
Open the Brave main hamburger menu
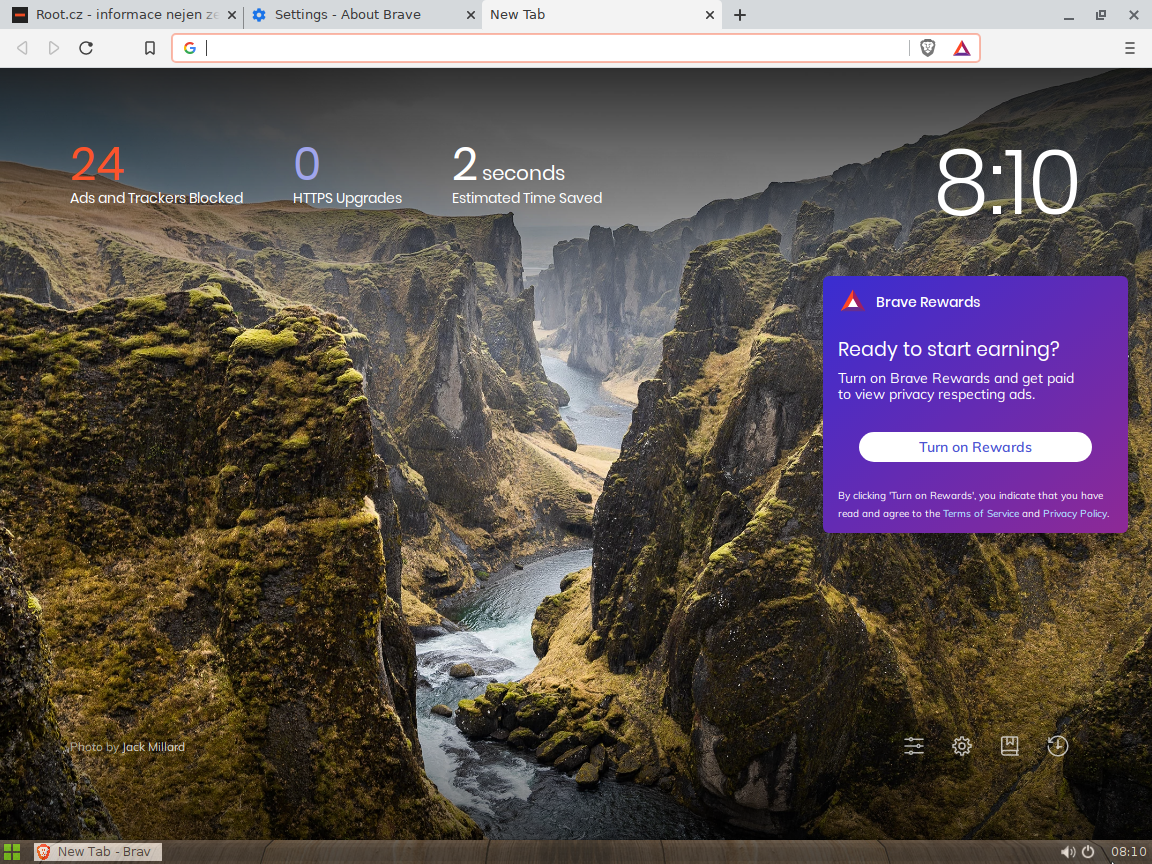pos(1129,48)
